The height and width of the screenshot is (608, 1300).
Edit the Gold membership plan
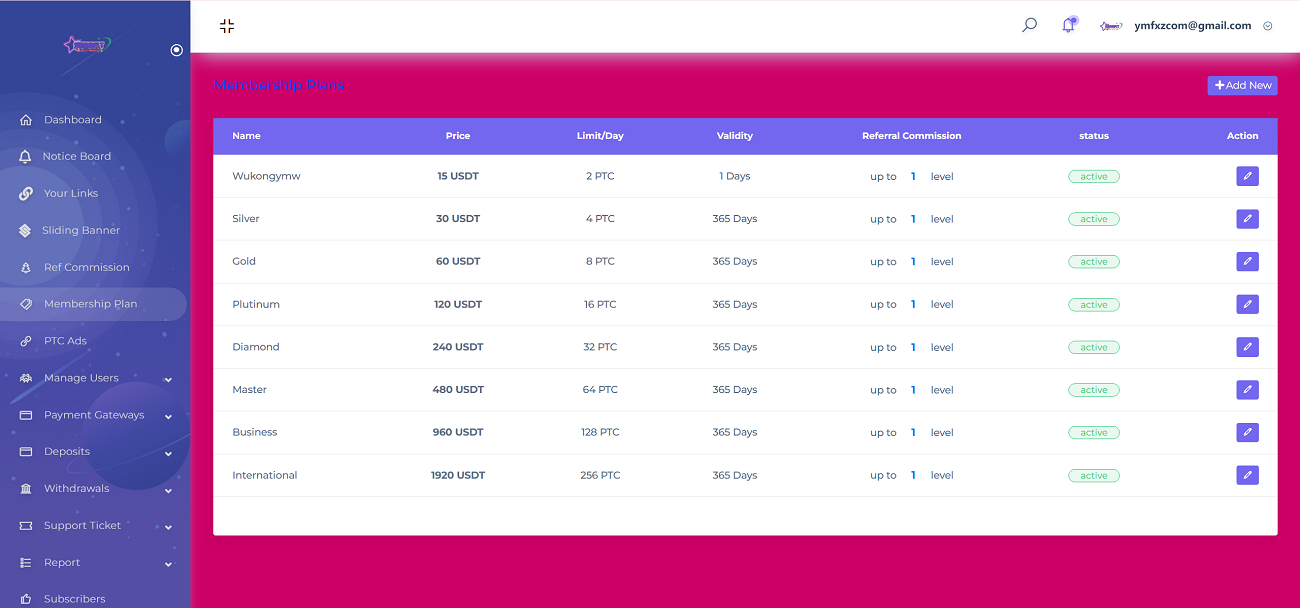pyautogui.click(x=1247, y=262)
